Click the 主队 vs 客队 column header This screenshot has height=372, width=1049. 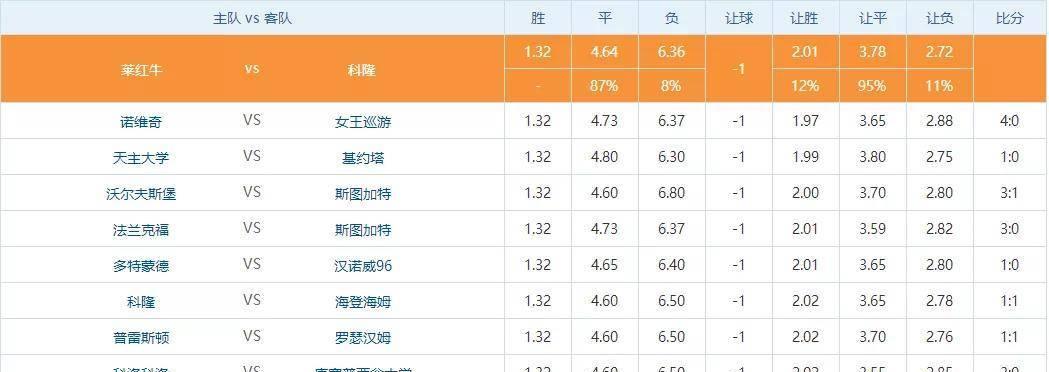pyautogui.click(x=252, y=18)
